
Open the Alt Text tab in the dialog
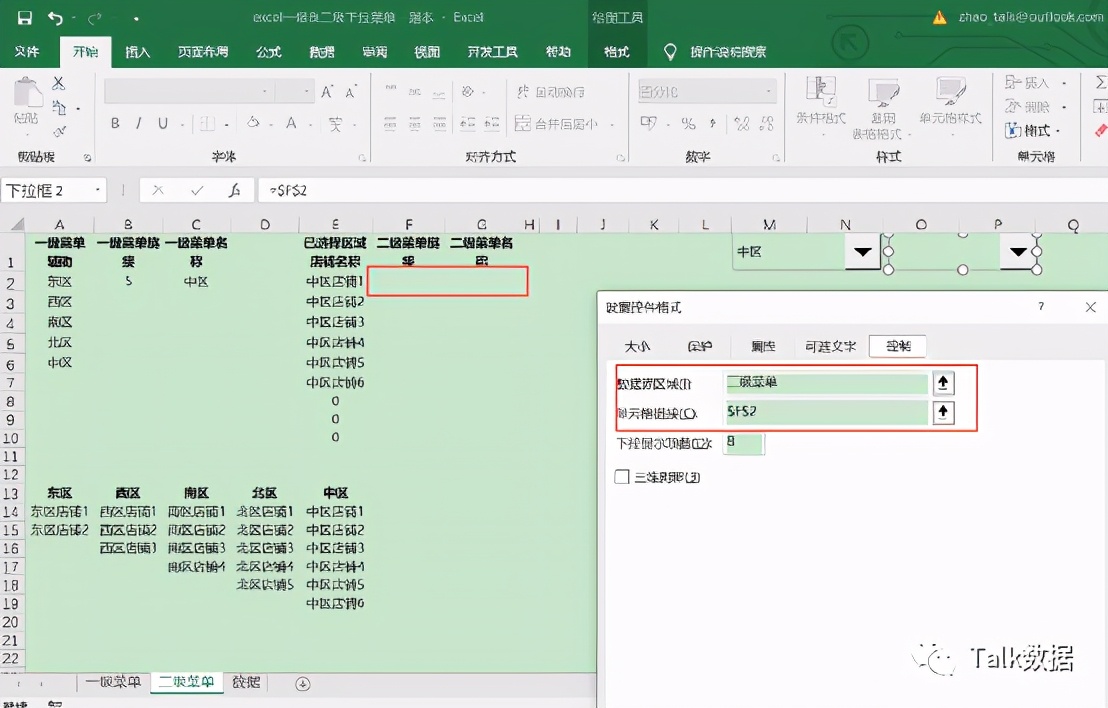pos(830,346)
